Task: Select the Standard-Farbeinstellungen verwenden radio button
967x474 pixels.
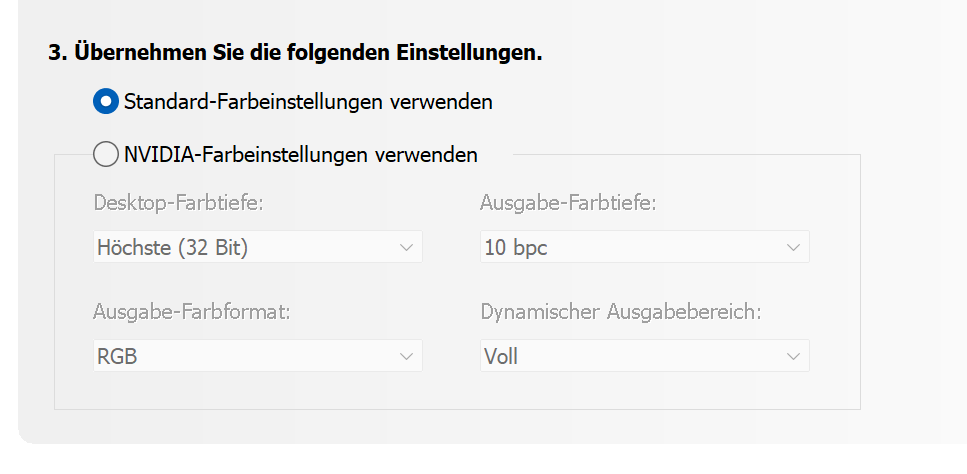Action: click(105, 102)
